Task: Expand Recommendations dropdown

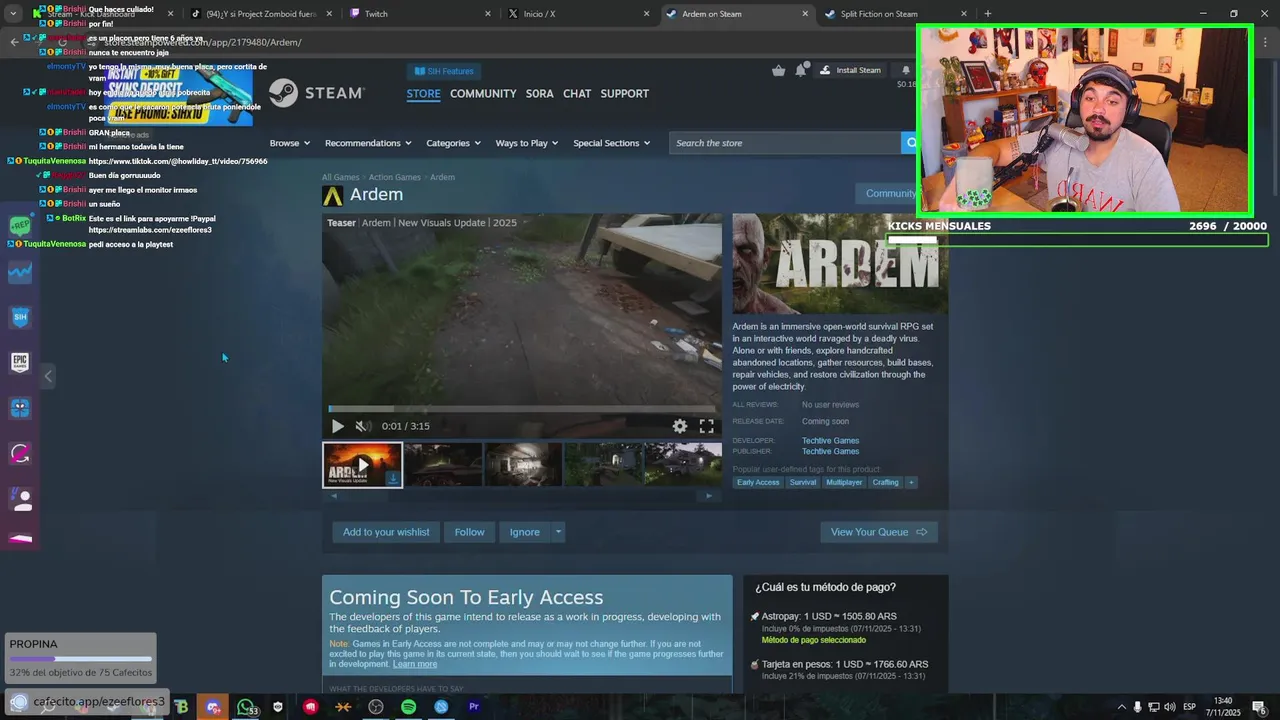Action: (x=368, y=143)
